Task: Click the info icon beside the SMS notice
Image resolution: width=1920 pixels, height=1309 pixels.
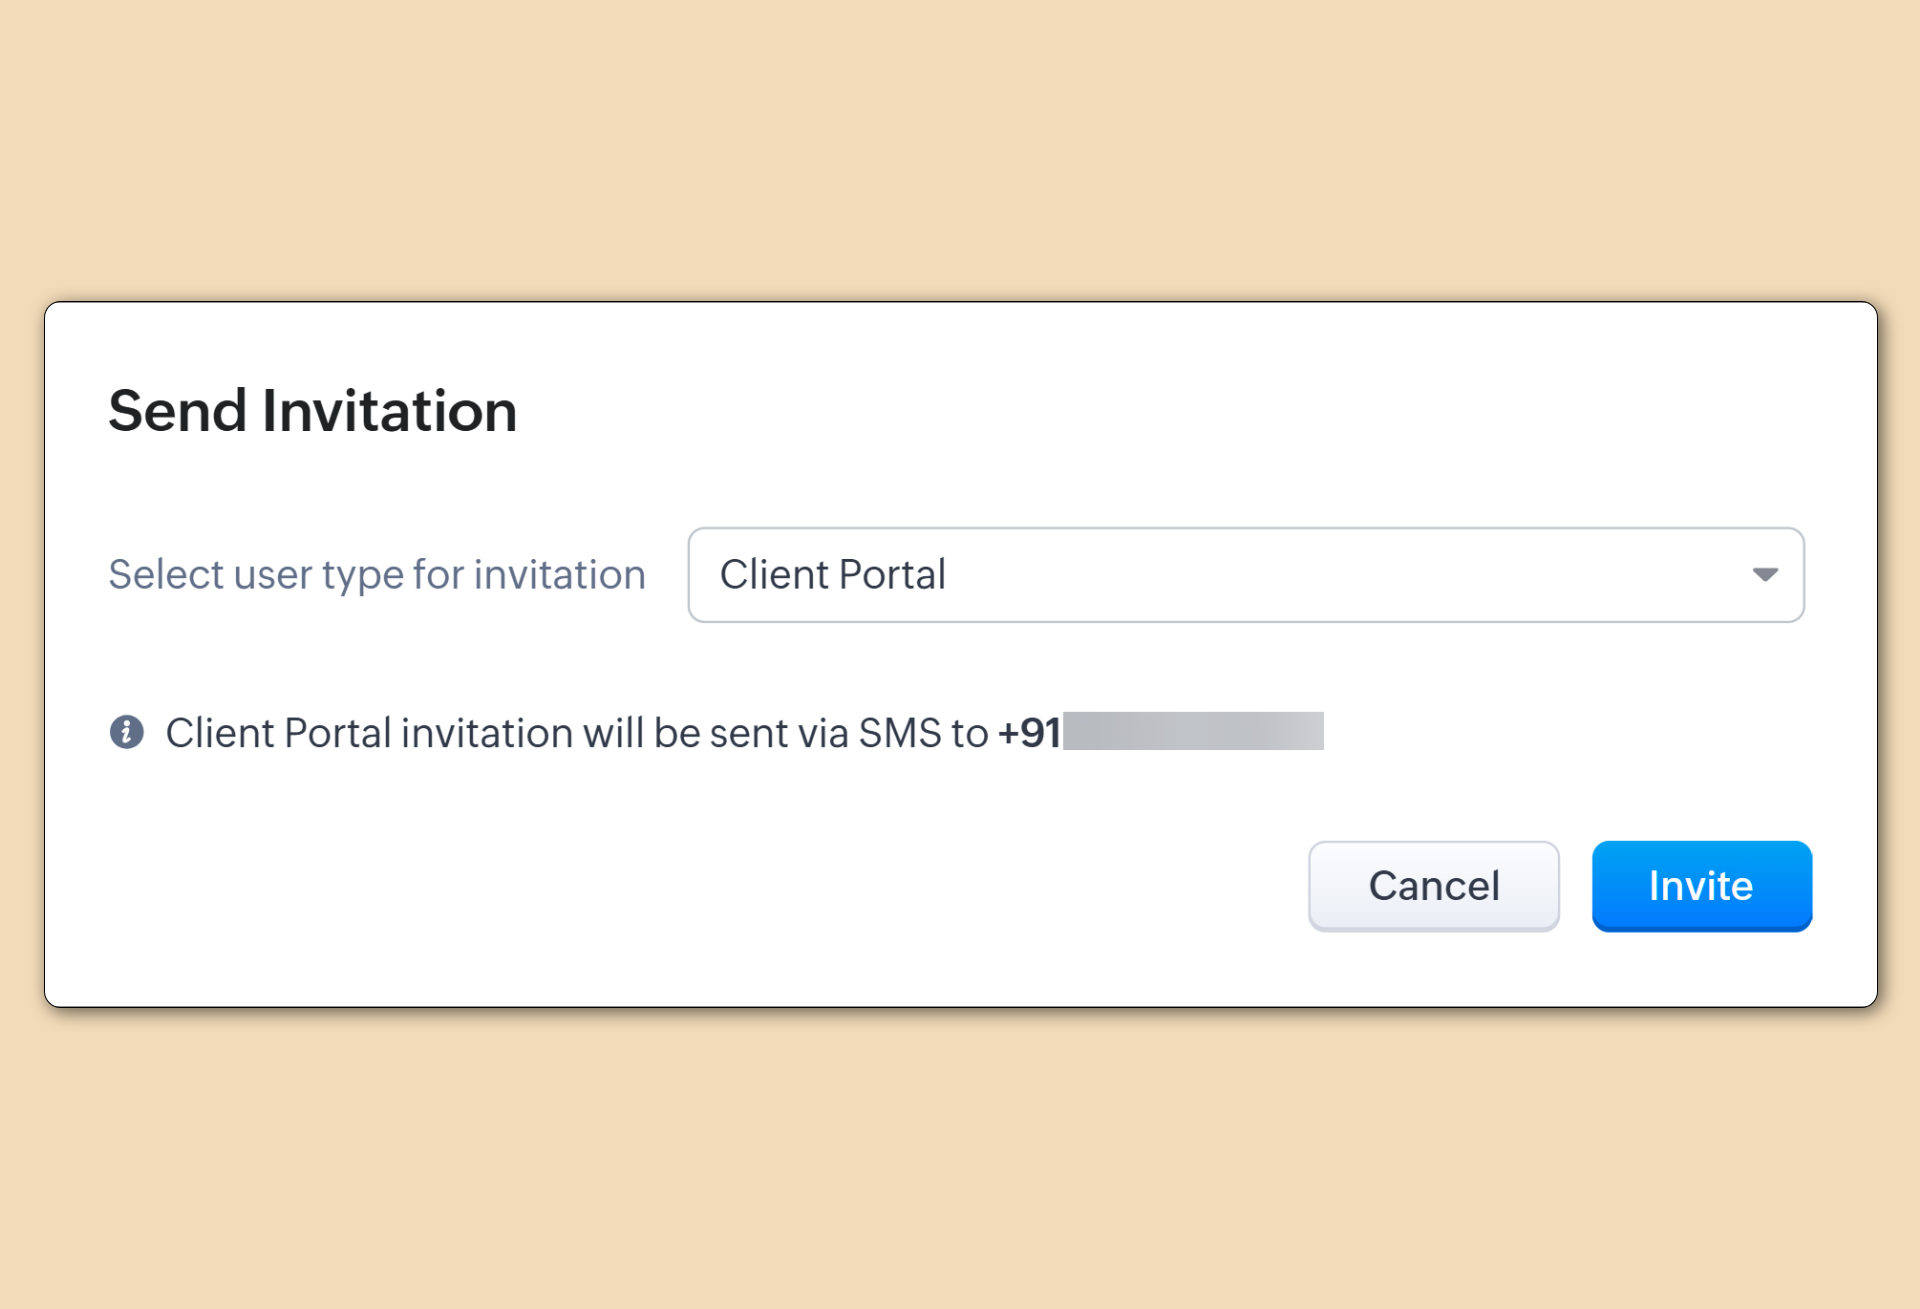Action: coord(127,732)
